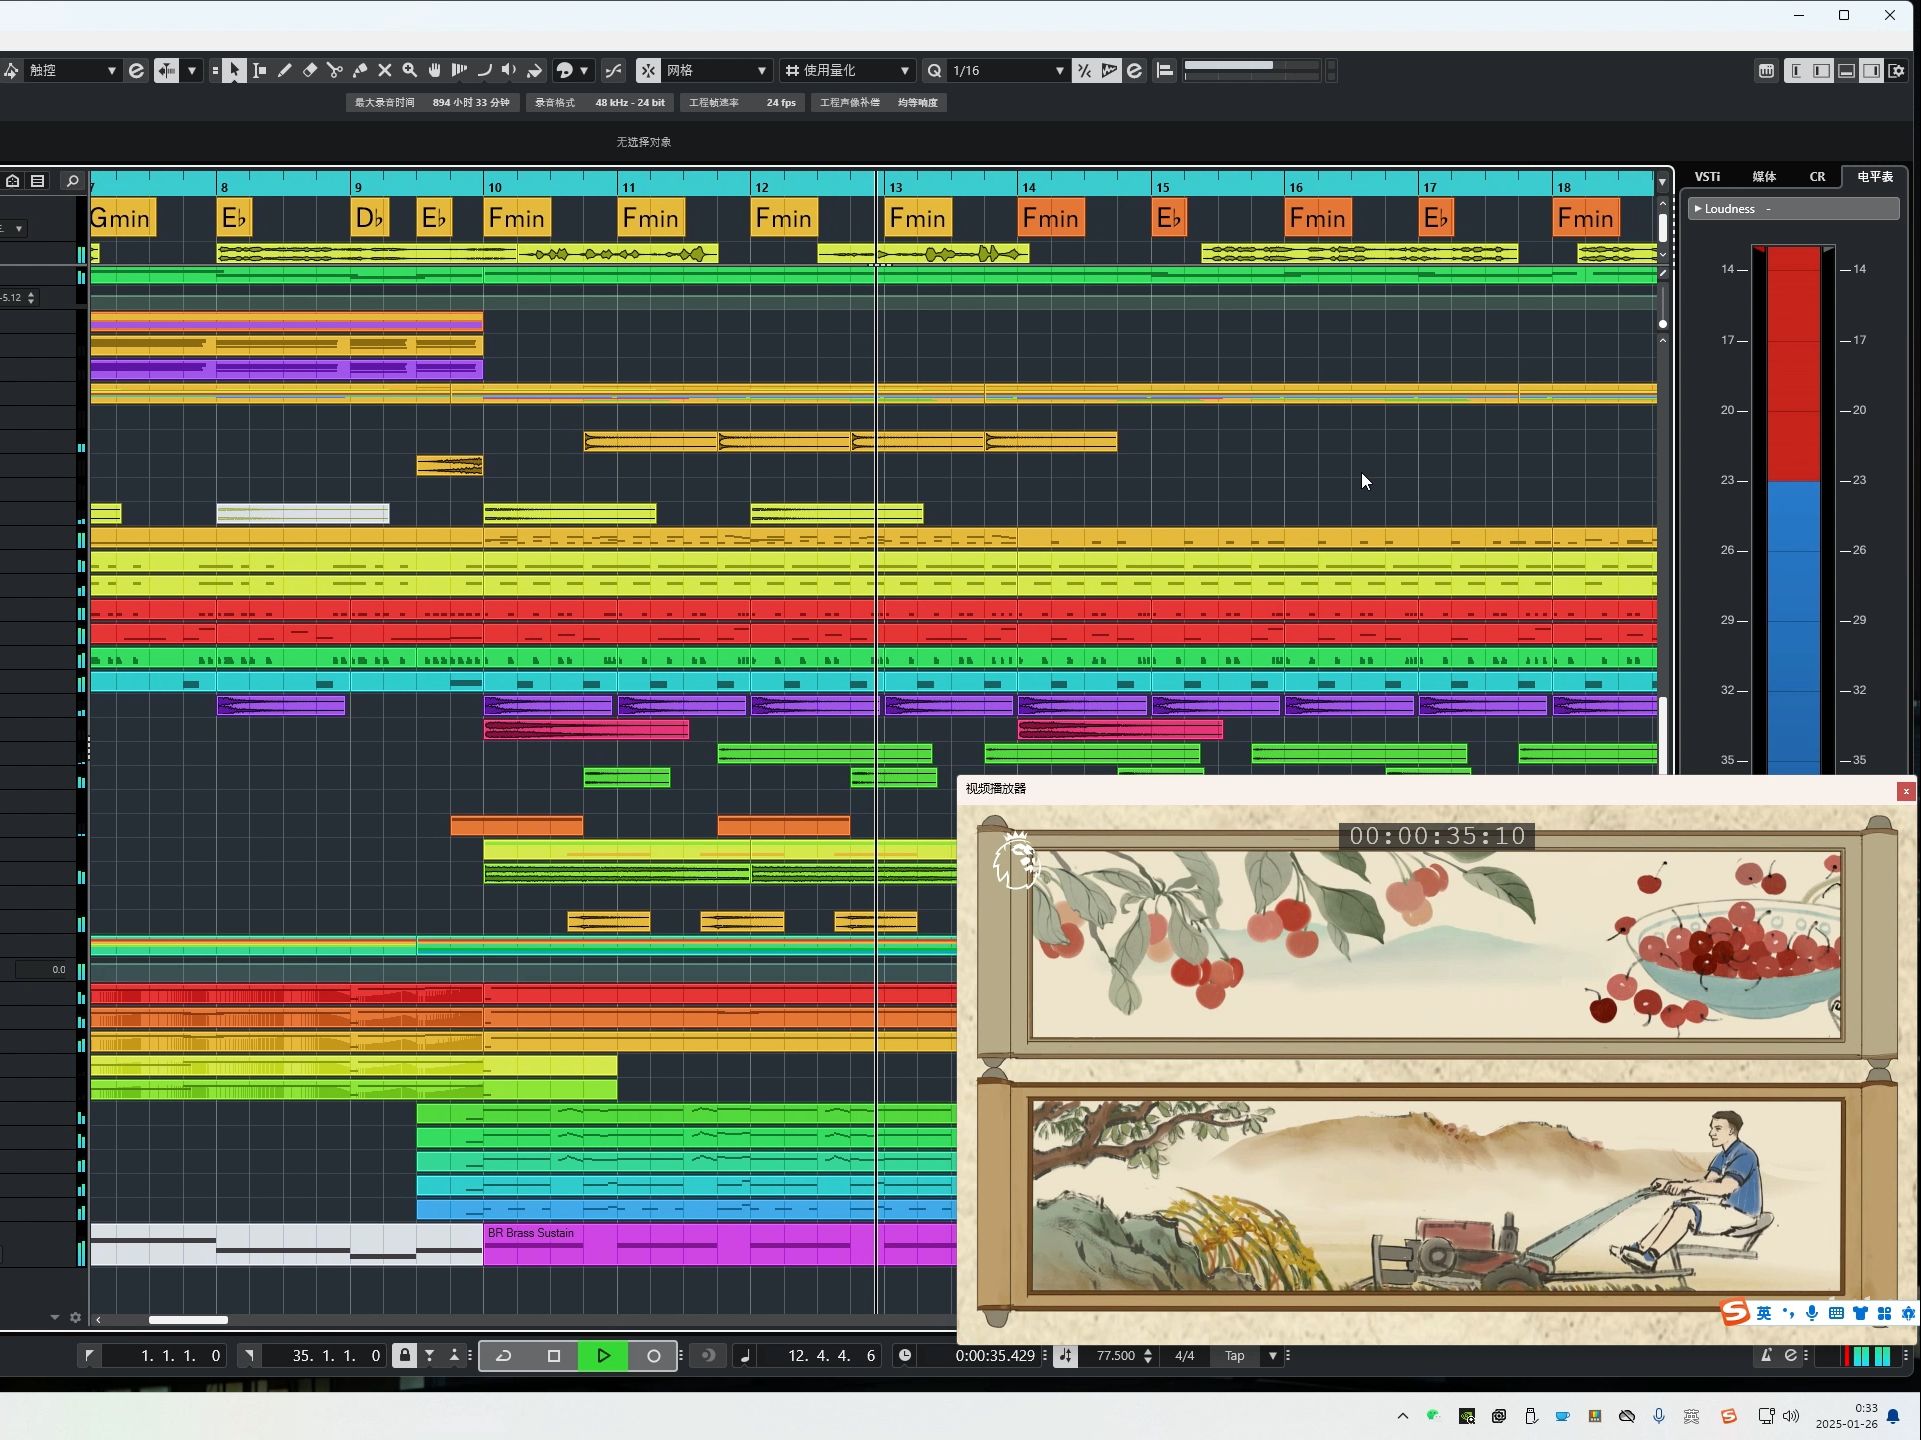Click the Tap tempo button
1921x1440 pixels.
tap(1235, 1356)
